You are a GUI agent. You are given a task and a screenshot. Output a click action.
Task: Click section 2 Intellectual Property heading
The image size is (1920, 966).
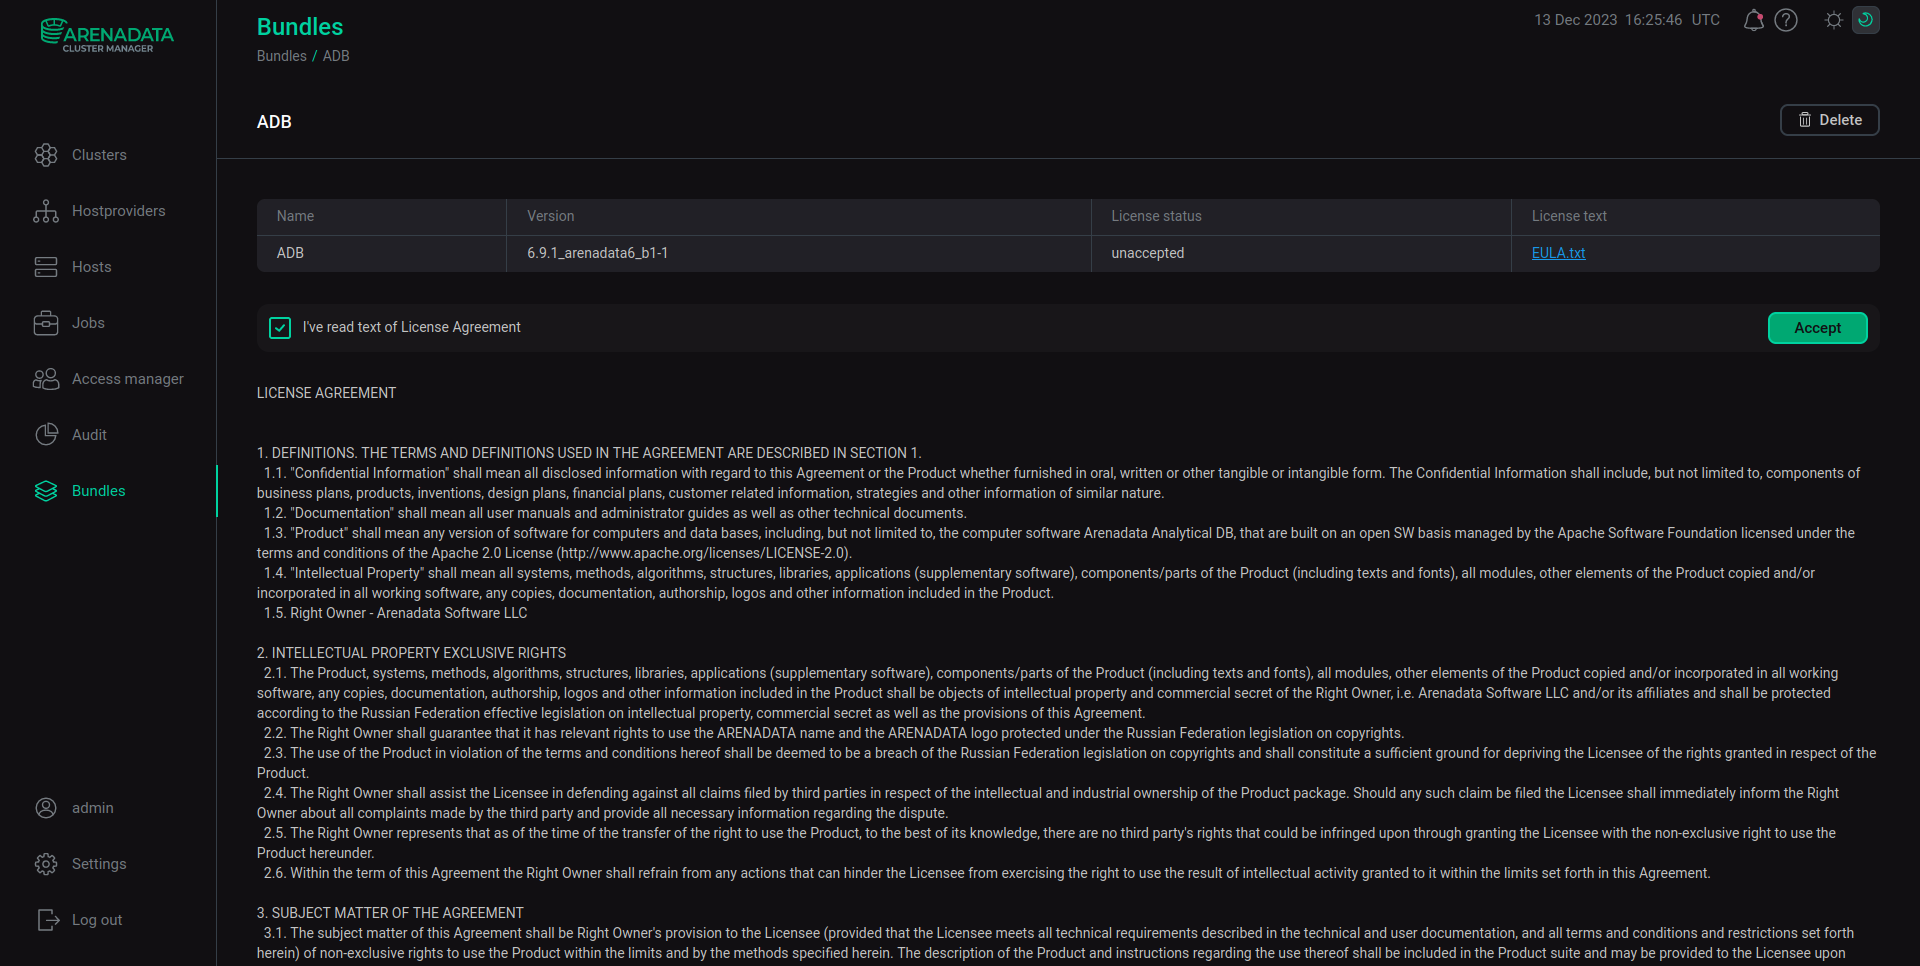pyautogui.click(x=411, y=653)
